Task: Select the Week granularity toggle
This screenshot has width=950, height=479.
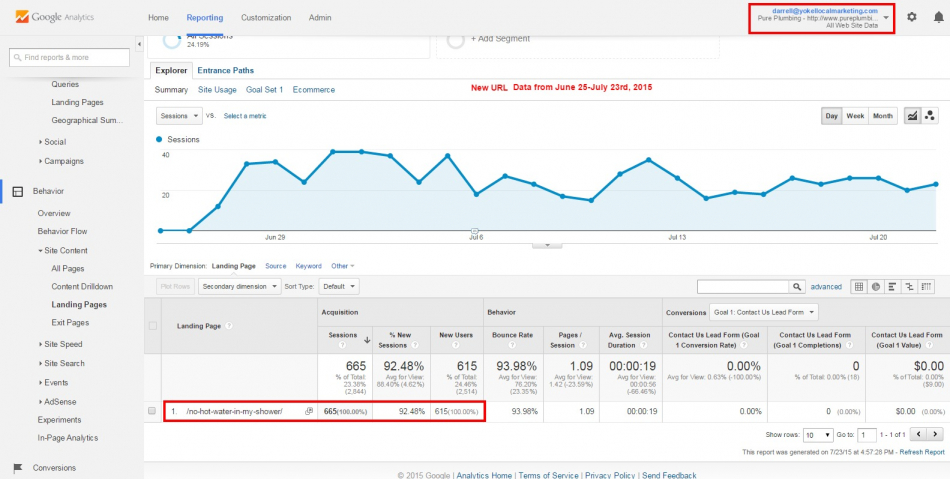Action: click(855, 116)
